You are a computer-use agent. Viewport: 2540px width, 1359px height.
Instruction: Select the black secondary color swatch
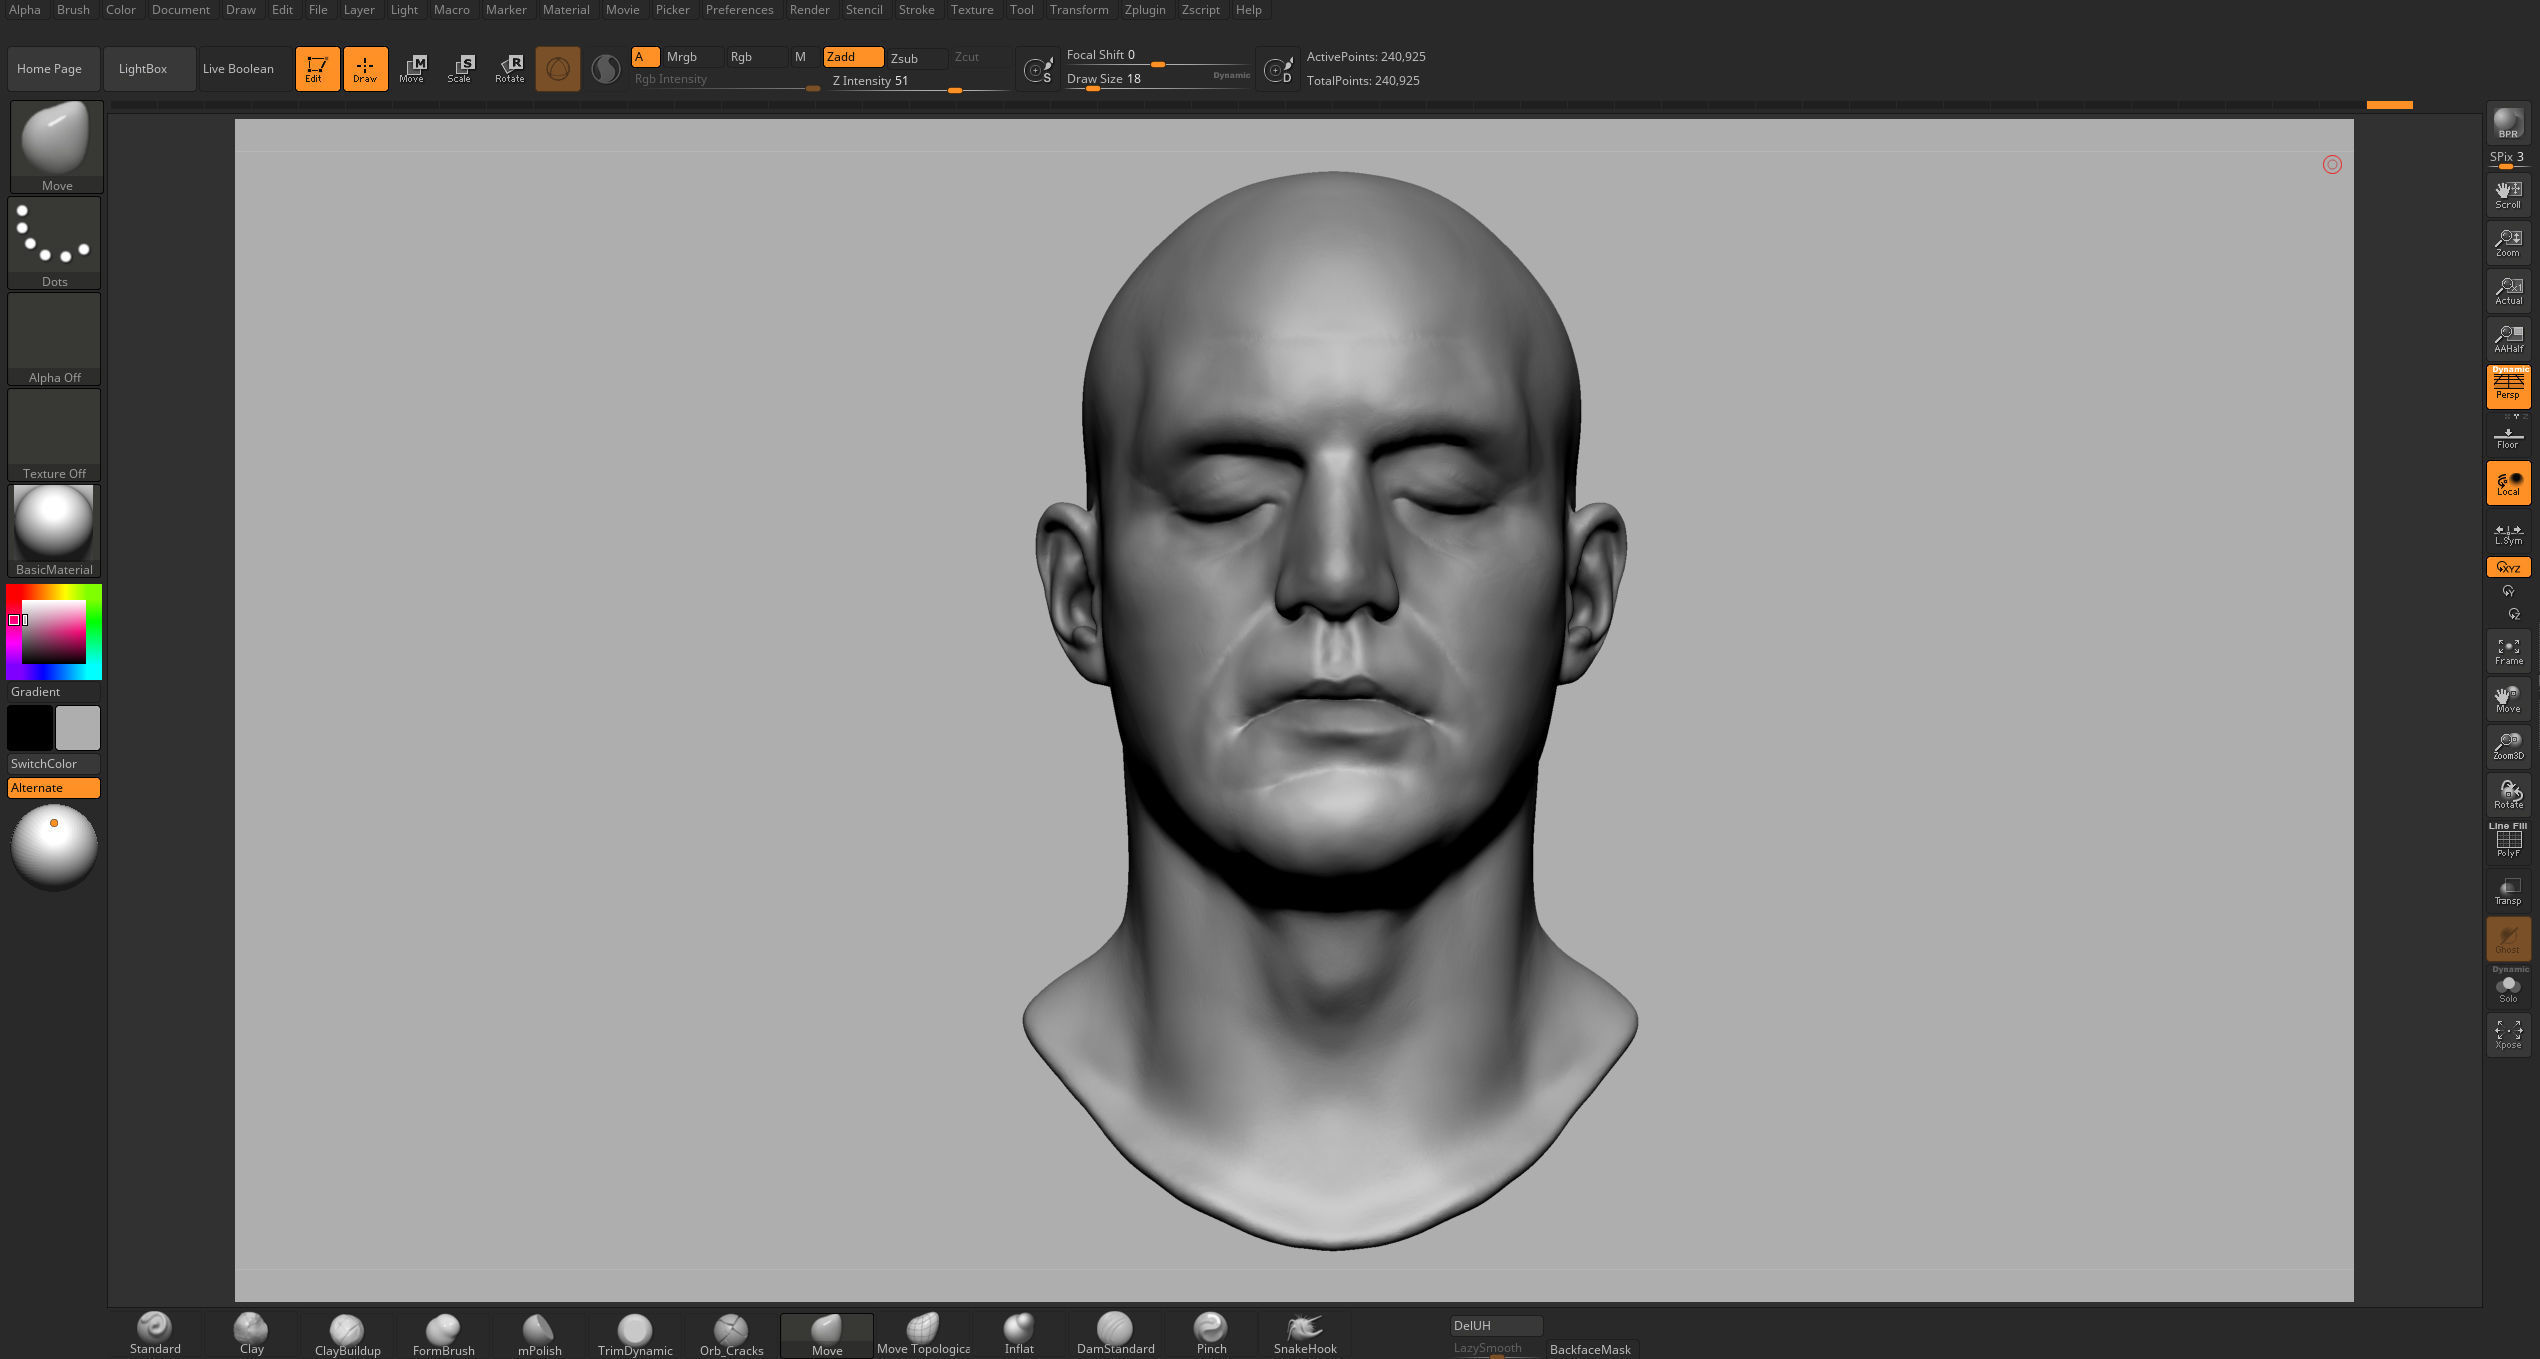click(30, 728)
